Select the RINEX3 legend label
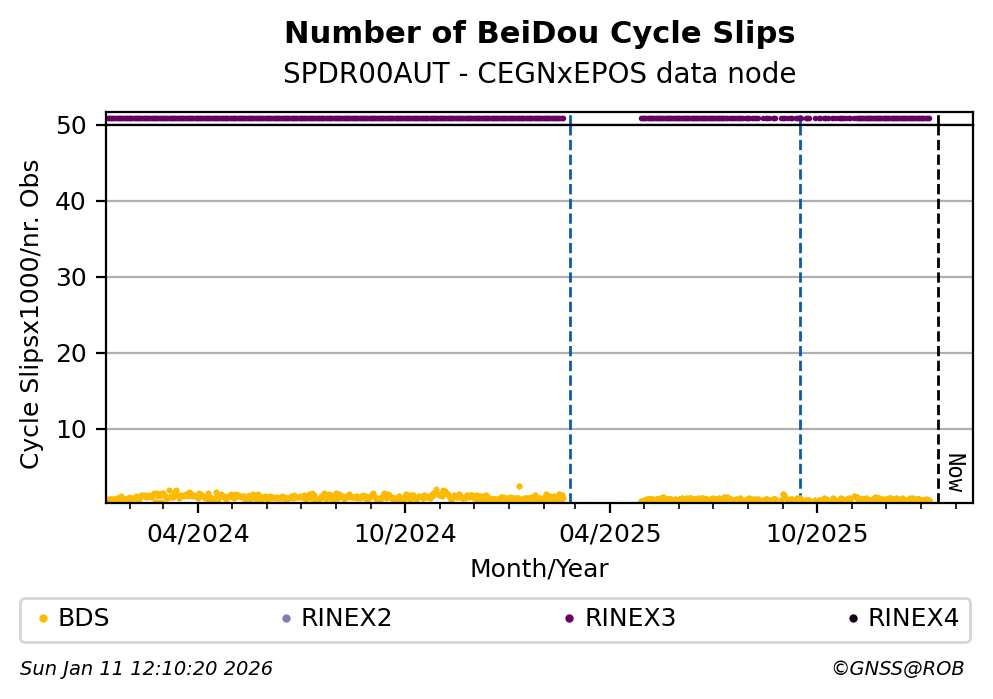 (x=630, y=619)
